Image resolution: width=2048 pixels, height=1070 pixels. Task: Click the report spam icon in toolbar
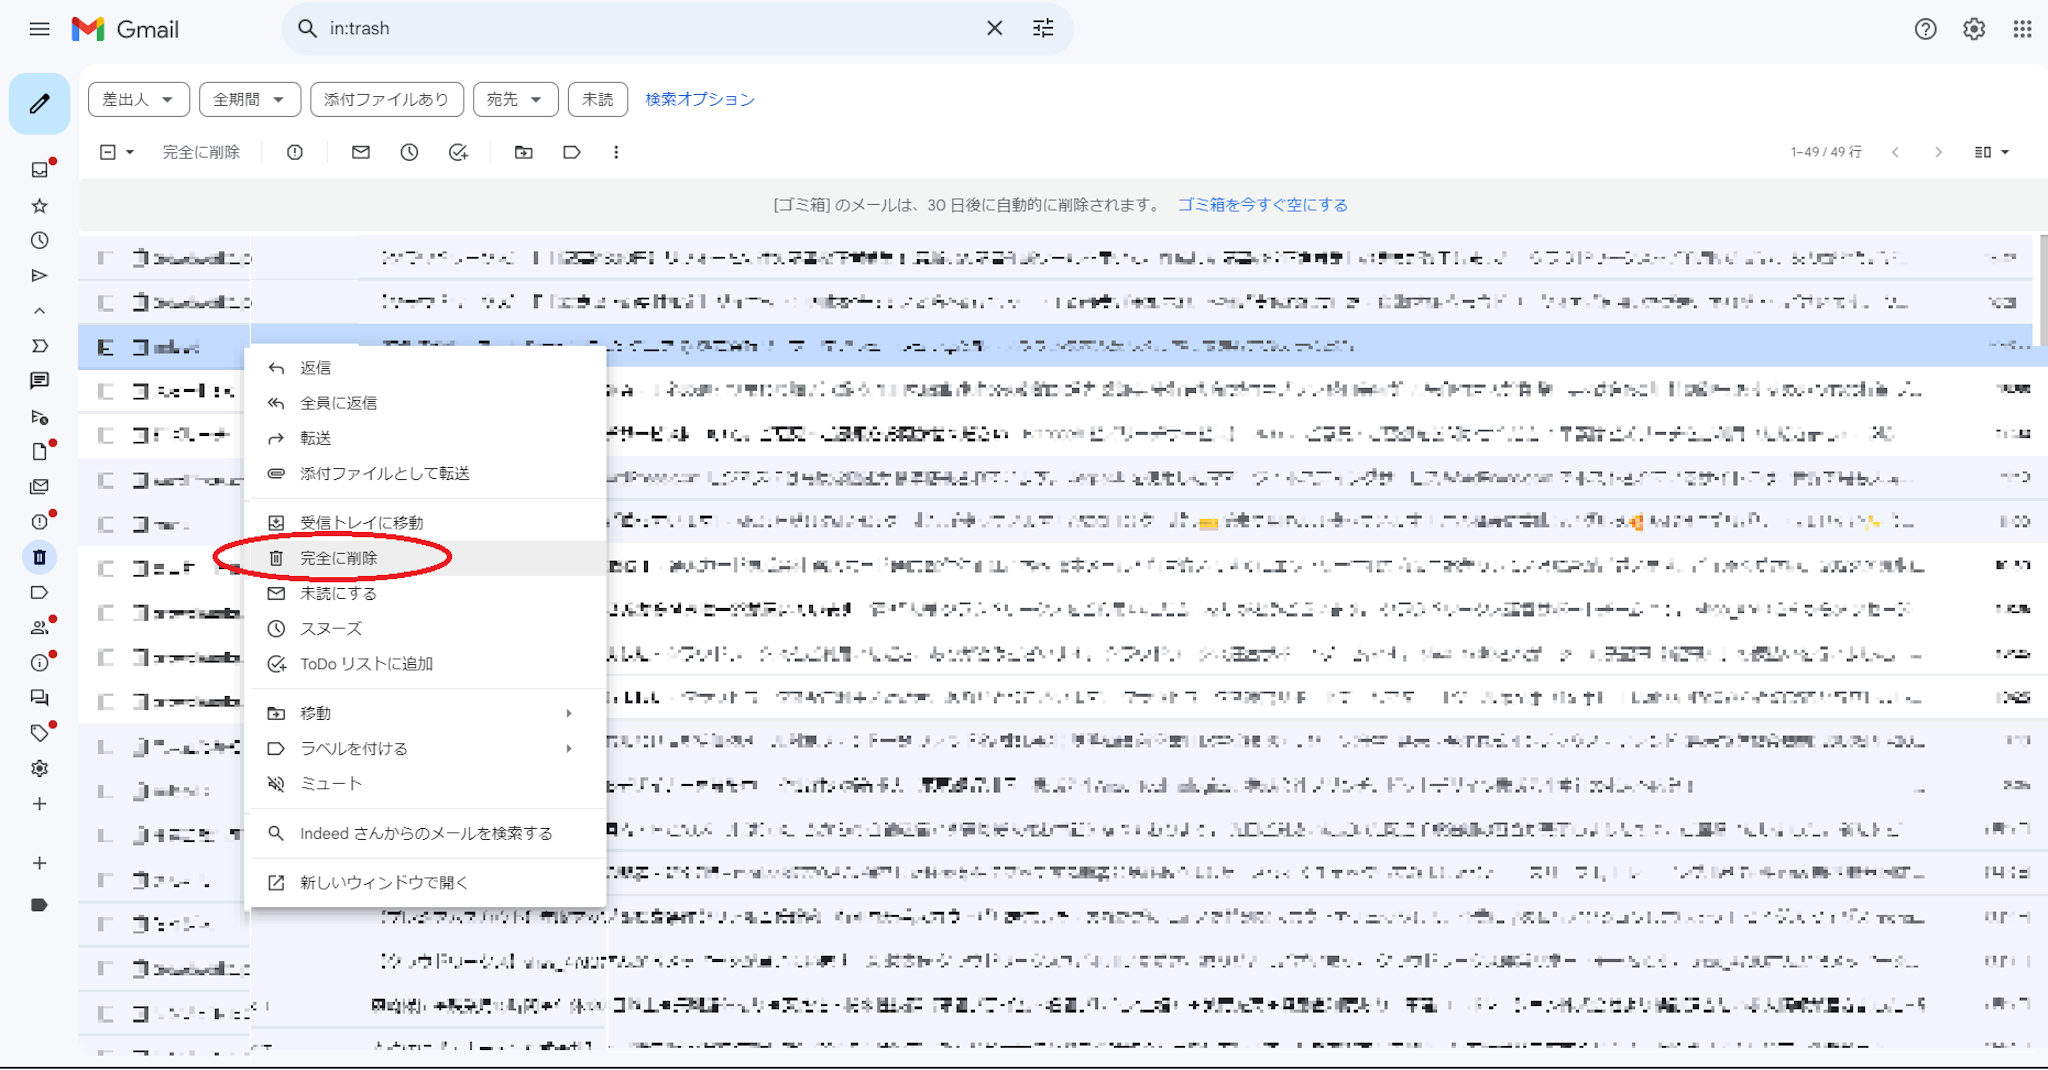pyautogui.click(x=295, y=153)
